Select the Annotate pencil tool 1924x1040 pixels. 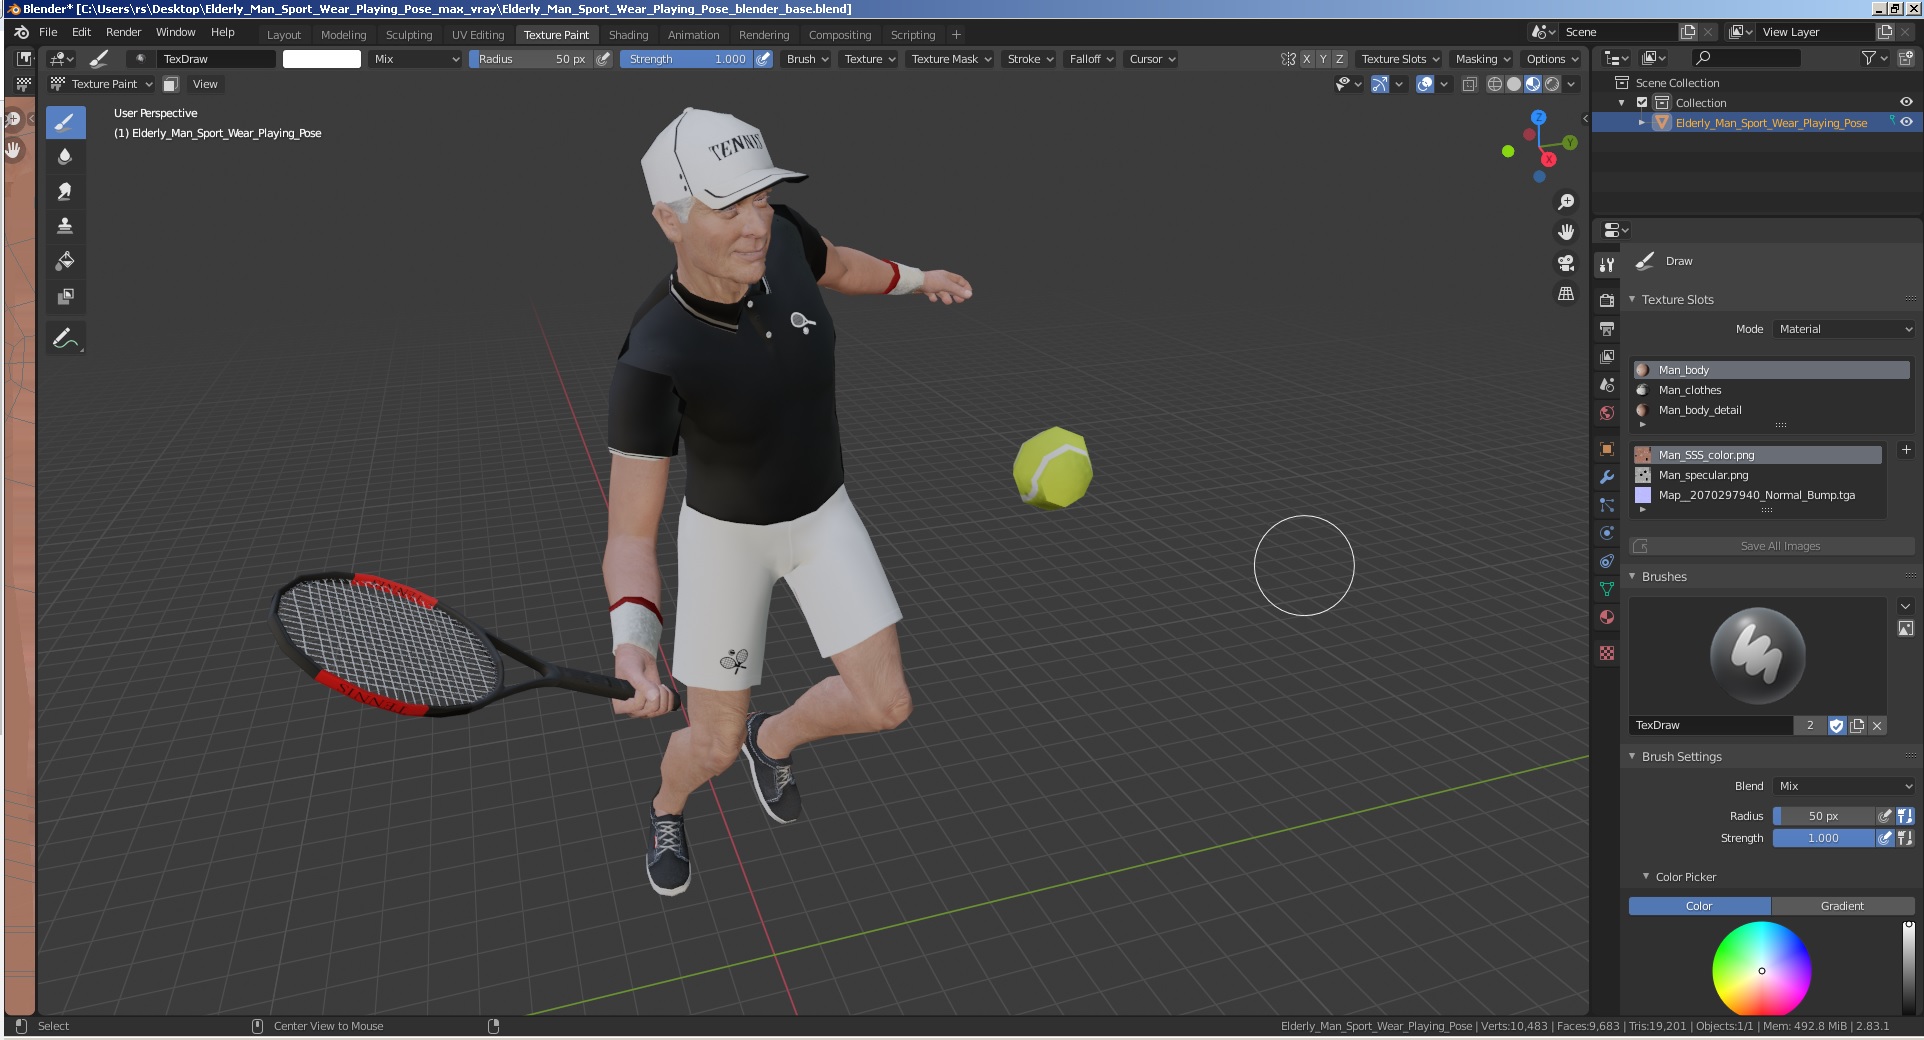pyautogui.click(x=65, y=339)
